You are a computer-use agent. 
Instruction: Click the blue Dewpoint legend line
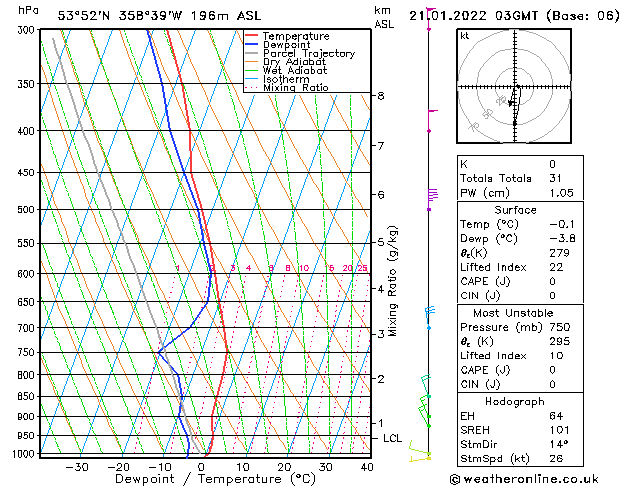click(x=251, y=44)
